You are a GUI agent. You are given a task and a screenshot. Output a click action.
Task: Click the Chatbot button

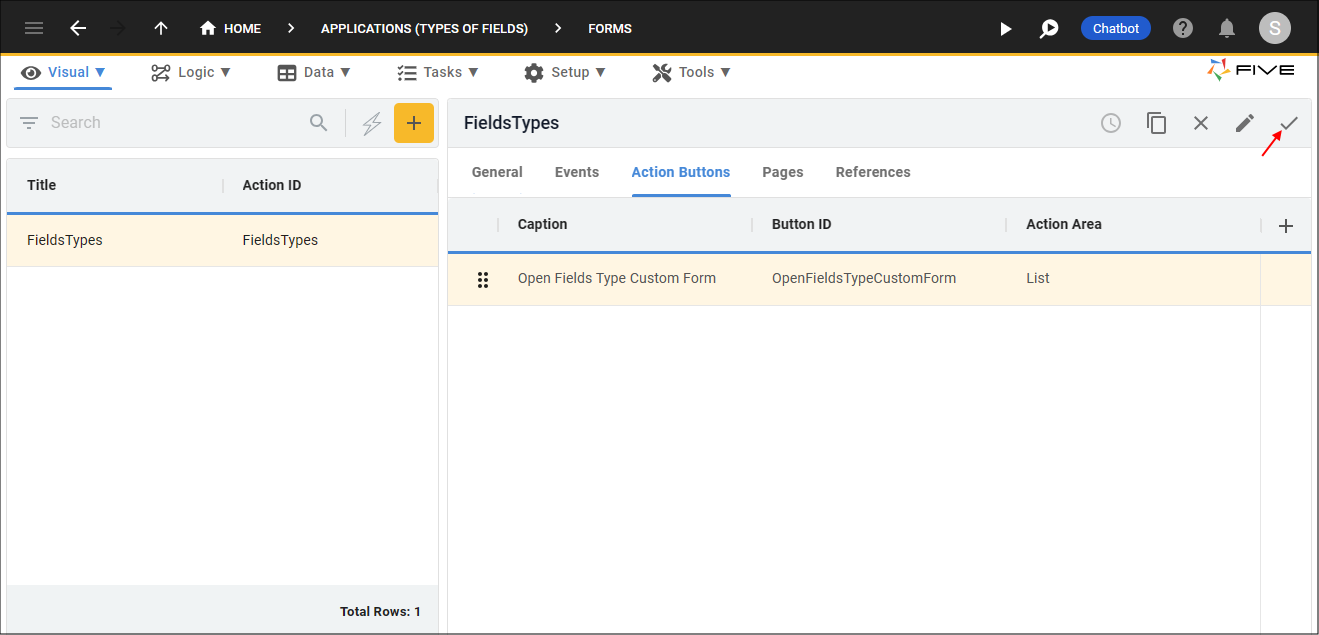(1115, 28)
